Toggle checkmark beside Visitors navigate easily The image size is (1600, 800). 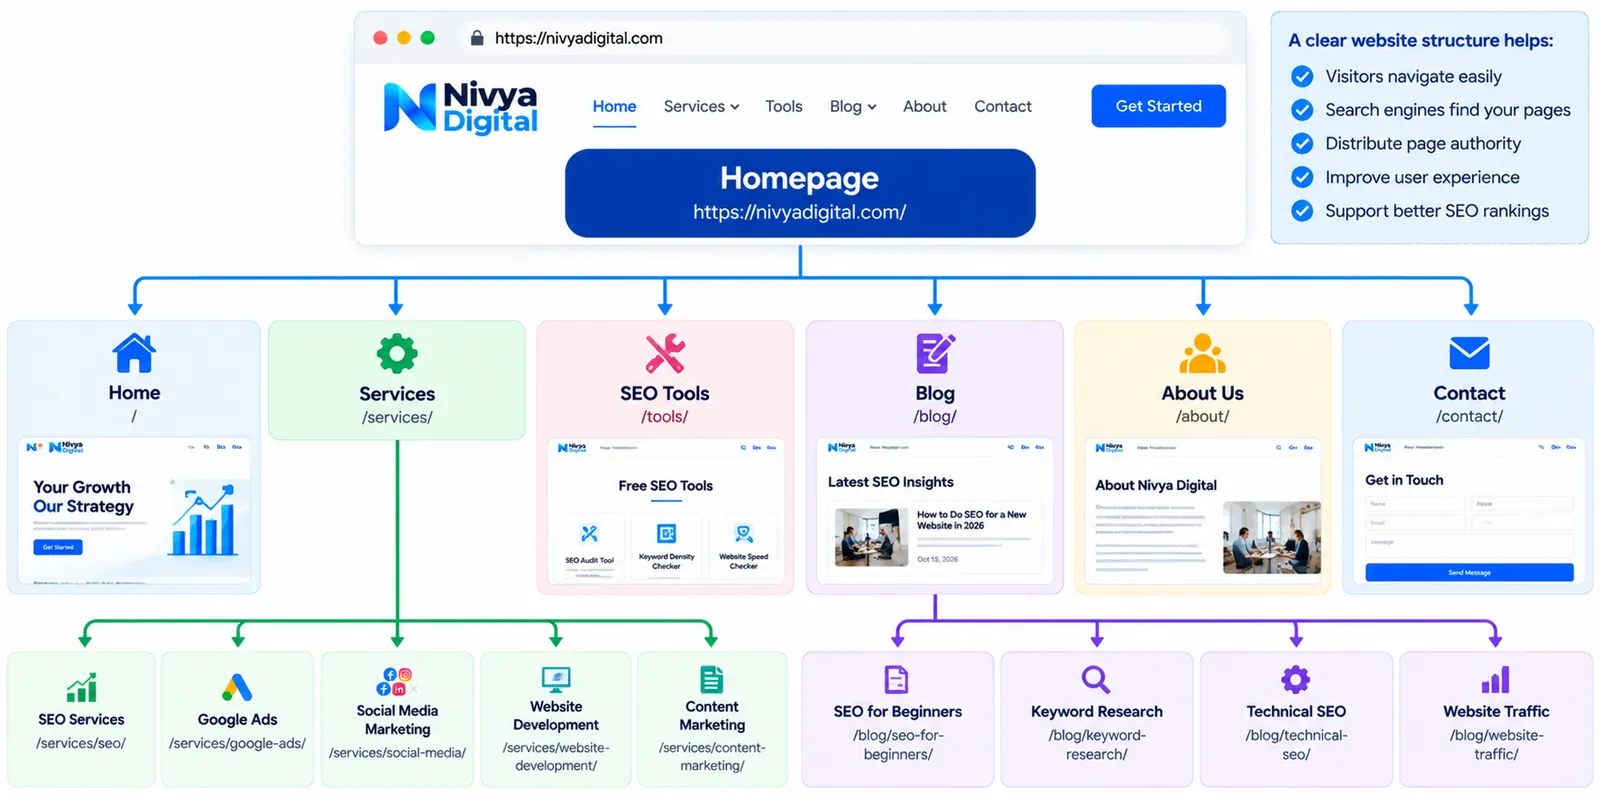coord(1302,76)
